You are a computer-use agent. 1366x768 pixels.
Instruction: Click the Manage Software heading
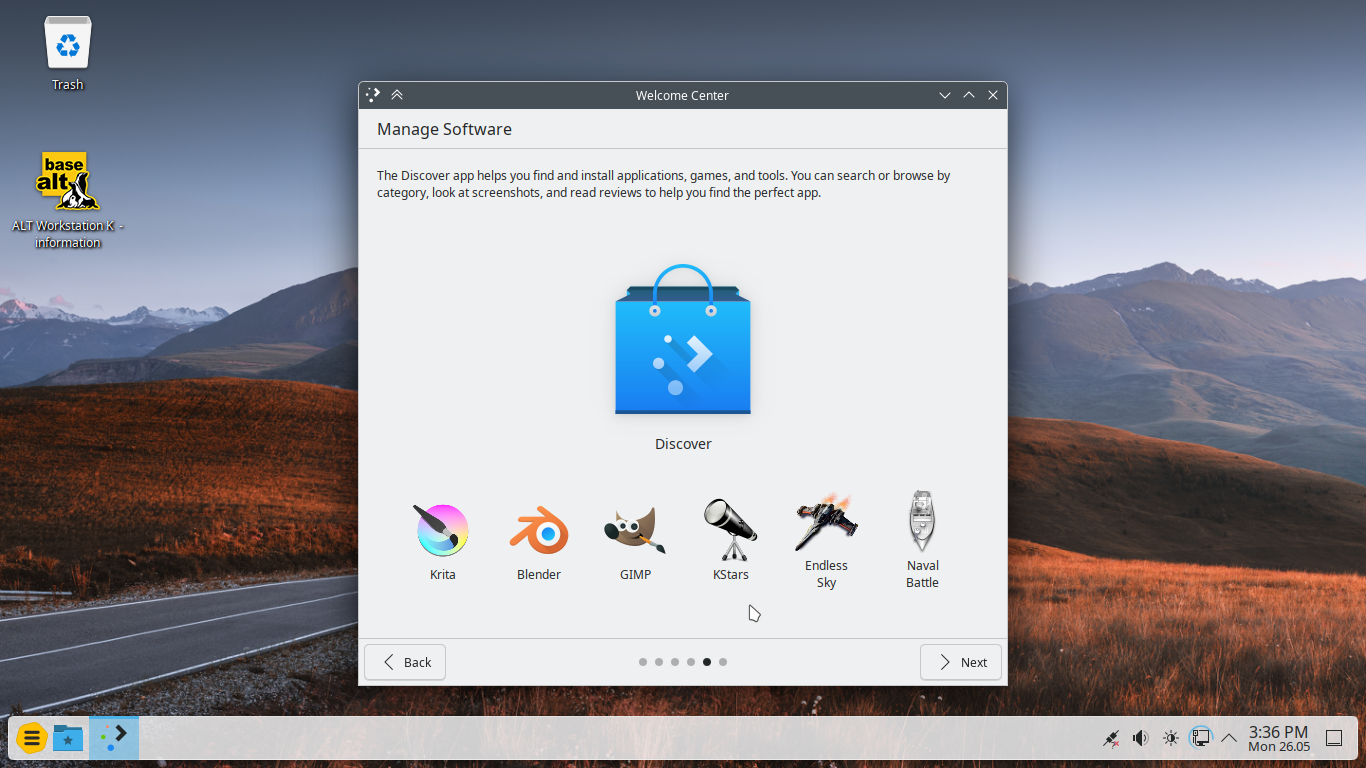(444, 129)
